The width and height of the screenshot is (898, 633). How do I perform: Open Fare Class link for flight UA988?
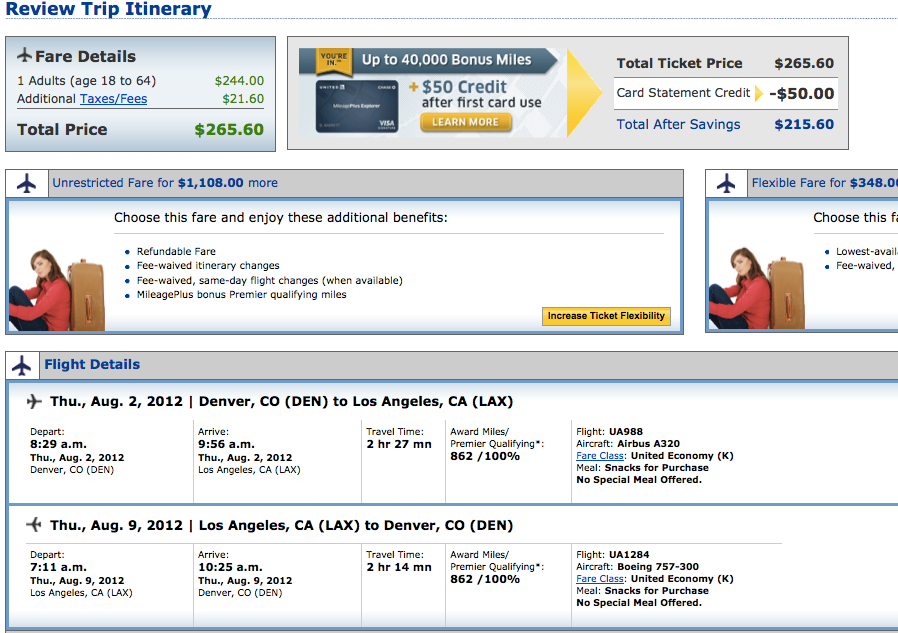click(600, 456)
